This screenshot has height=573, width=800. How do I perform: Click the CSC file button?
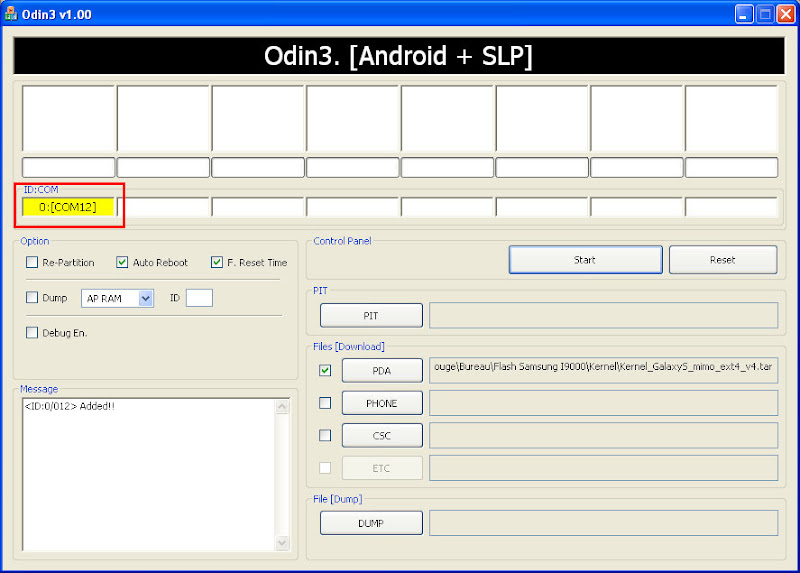(x=382, y=435)
